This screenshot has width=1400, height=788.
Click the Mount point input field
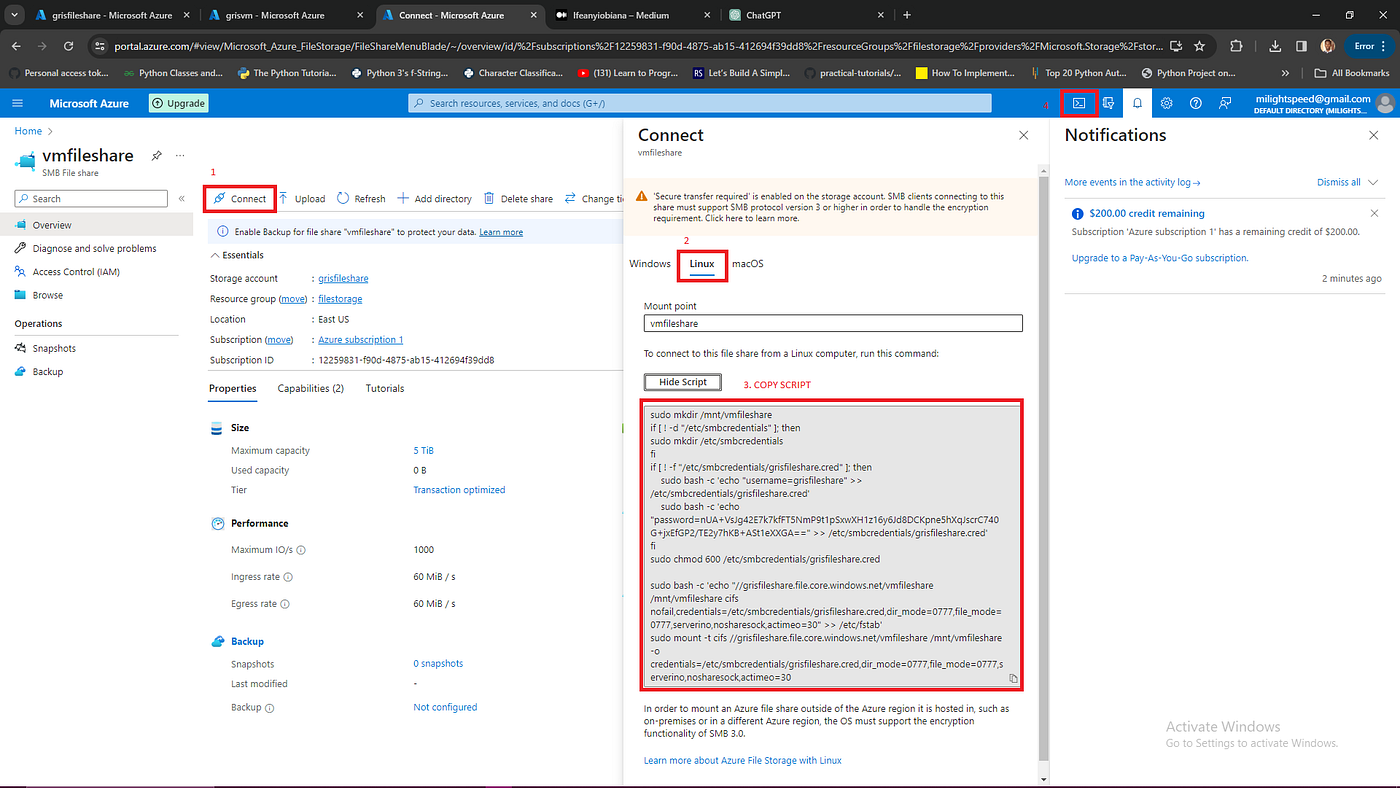tap(833, 324)
